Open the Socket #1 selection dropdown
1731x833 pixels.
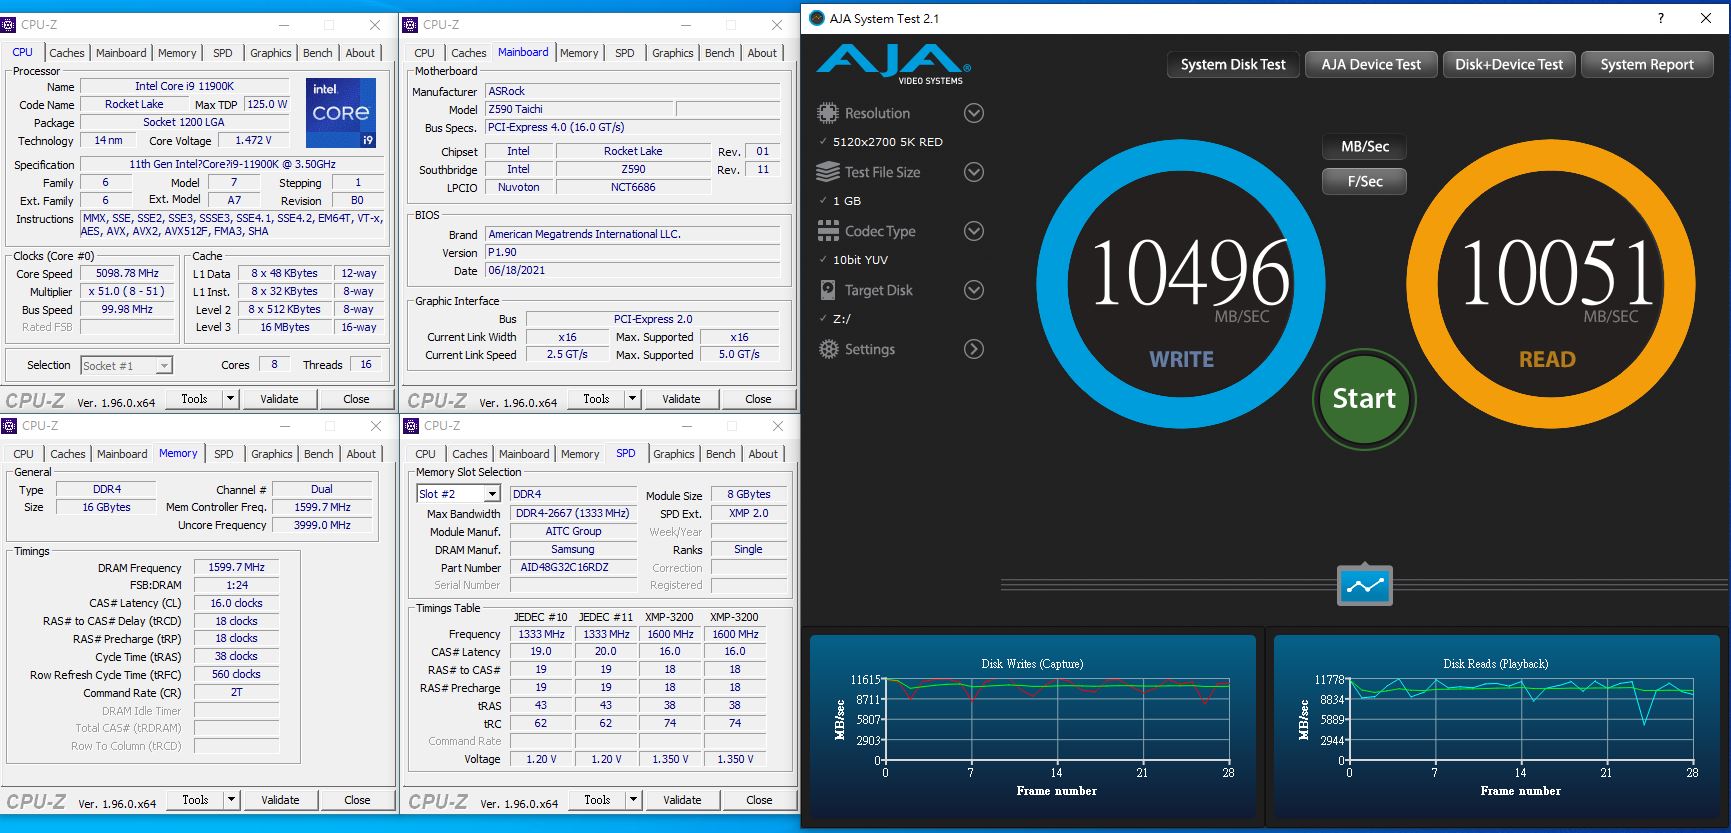pyautogui.click(x=164, y=366)
